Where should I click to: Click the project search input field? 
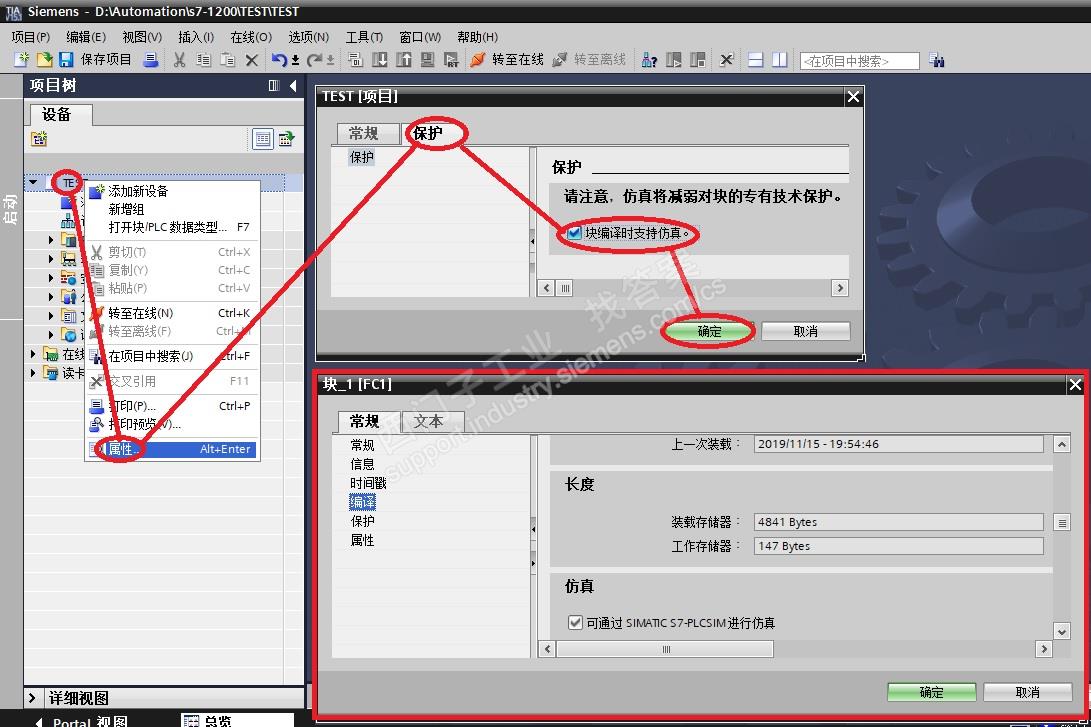coord(859,61)
